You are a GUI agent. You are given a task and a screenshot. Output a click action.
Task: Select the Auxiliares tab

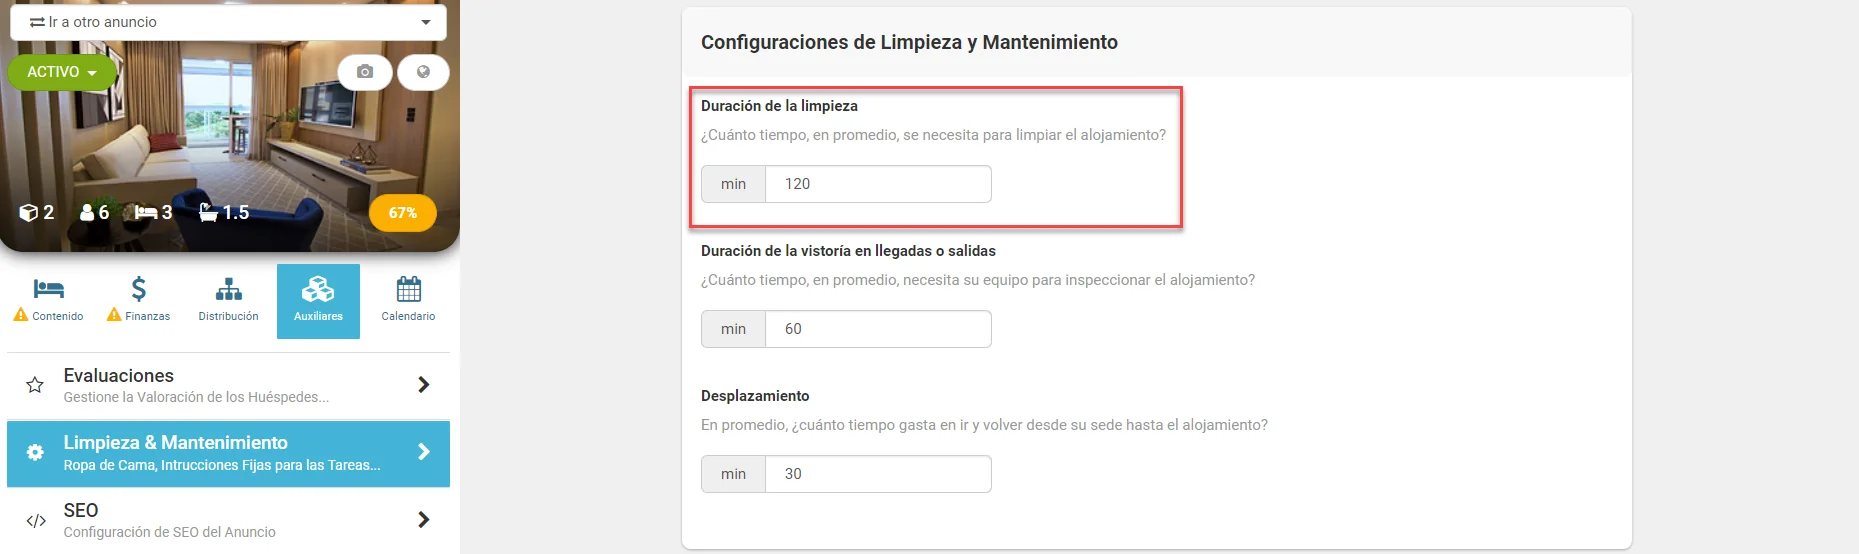(x=318, y=301)
